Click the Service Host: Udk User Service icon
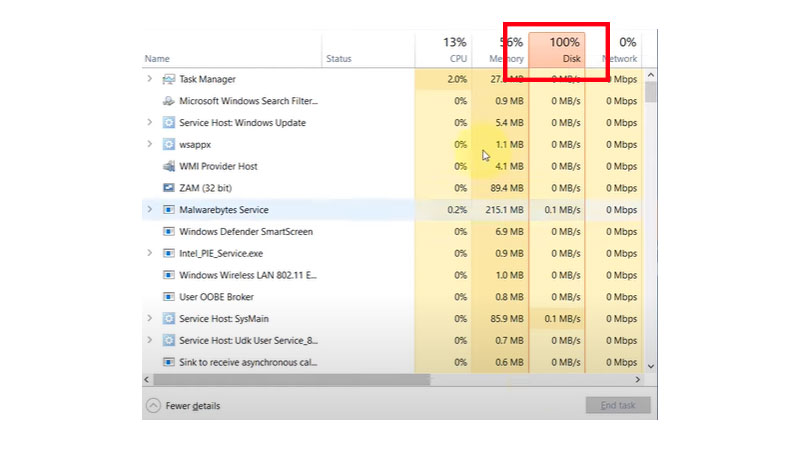The height and width of the screenshot is (450, 800). [x=168, y=340]
